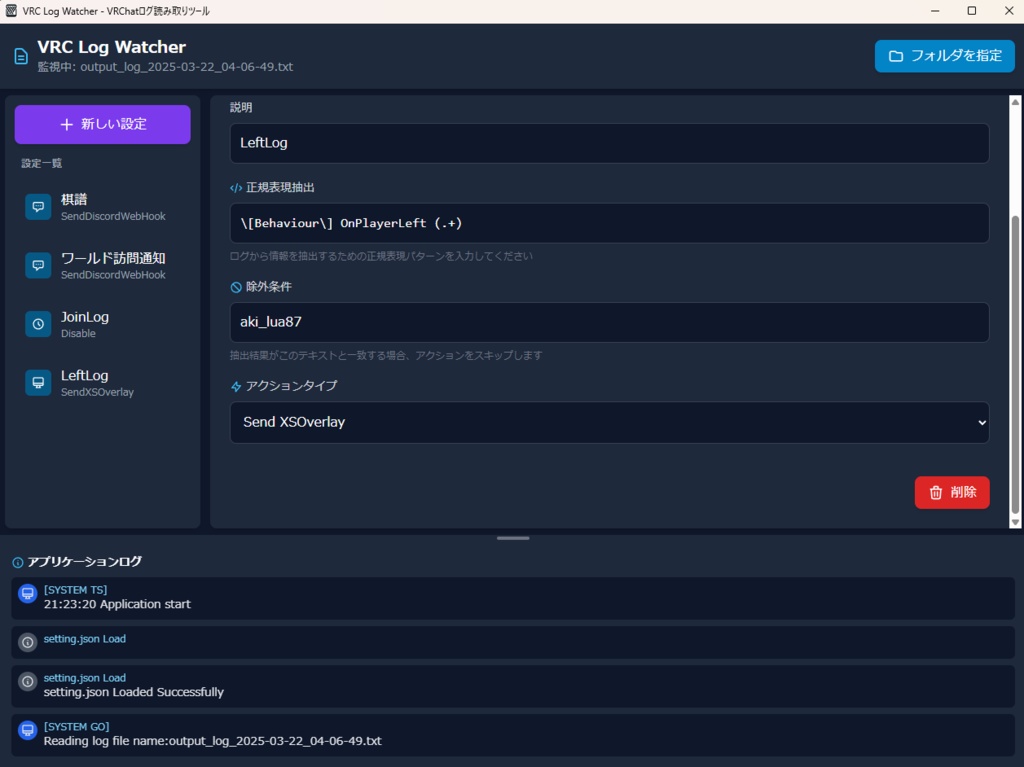Click the 棋譜 SendDiscordWebHook chat icon
Viewport: 1024px width, 767px height.
coord(38,207)
